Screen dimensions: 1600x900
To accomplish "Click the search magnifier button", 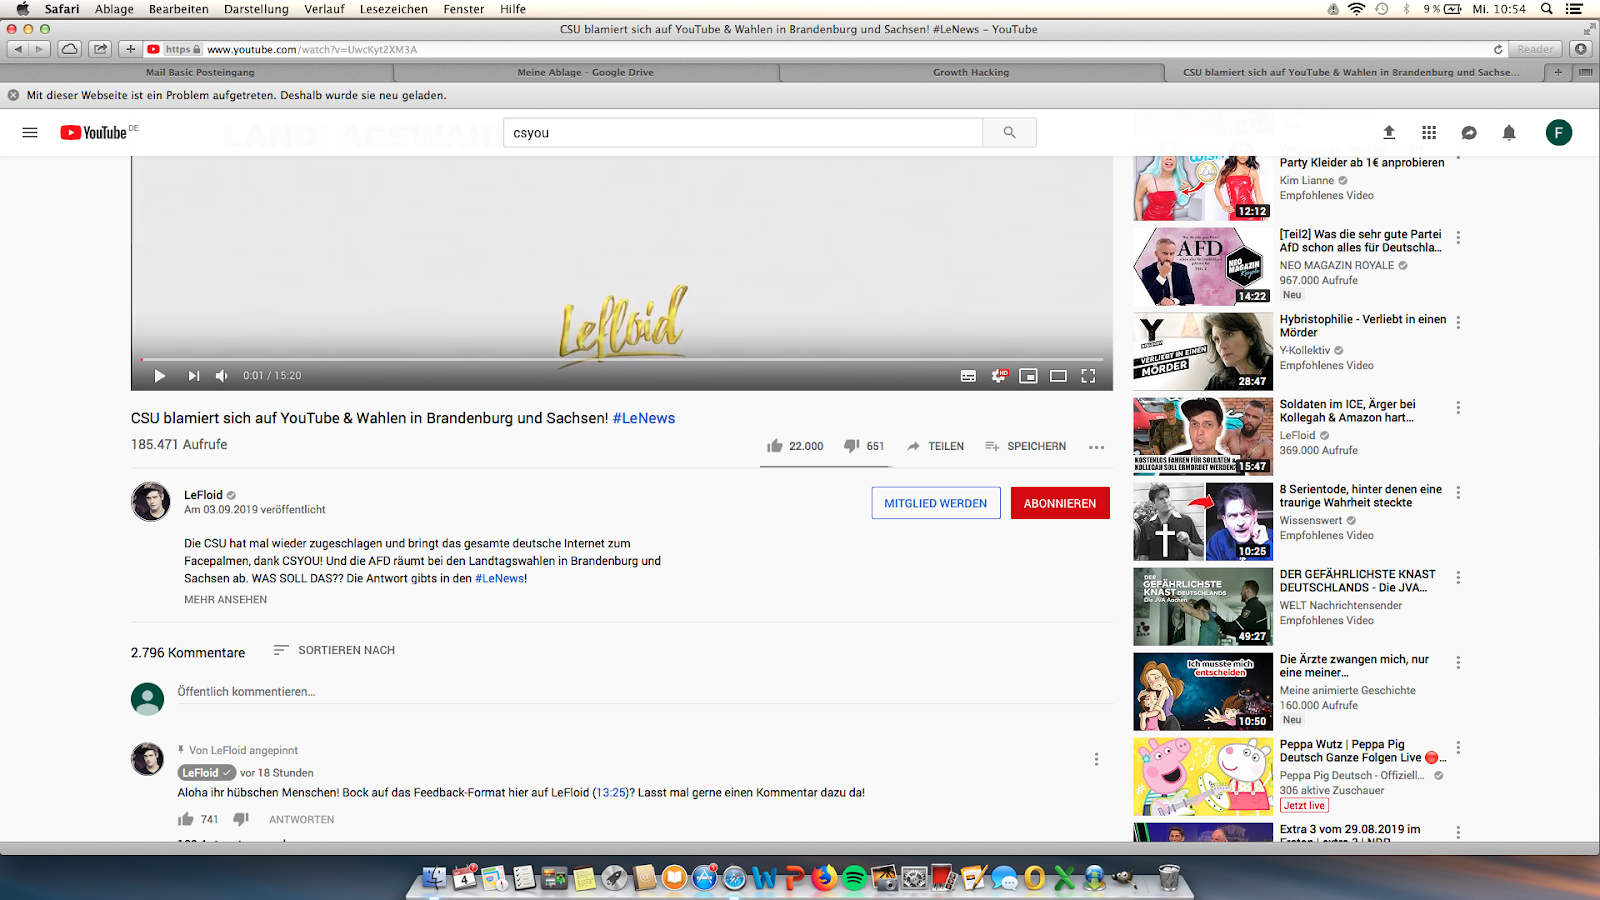I will coord(1009,132).
